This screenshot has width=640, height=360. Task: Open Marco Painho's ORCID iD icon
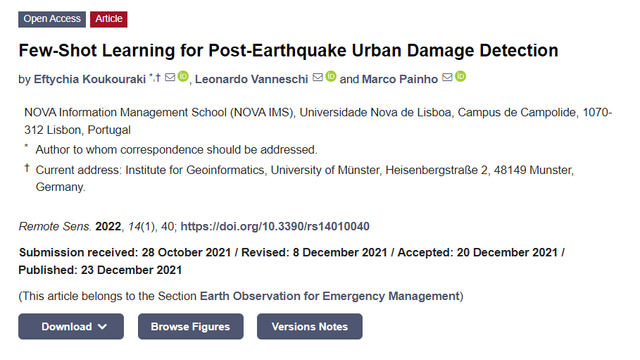(x=460, y=76)
